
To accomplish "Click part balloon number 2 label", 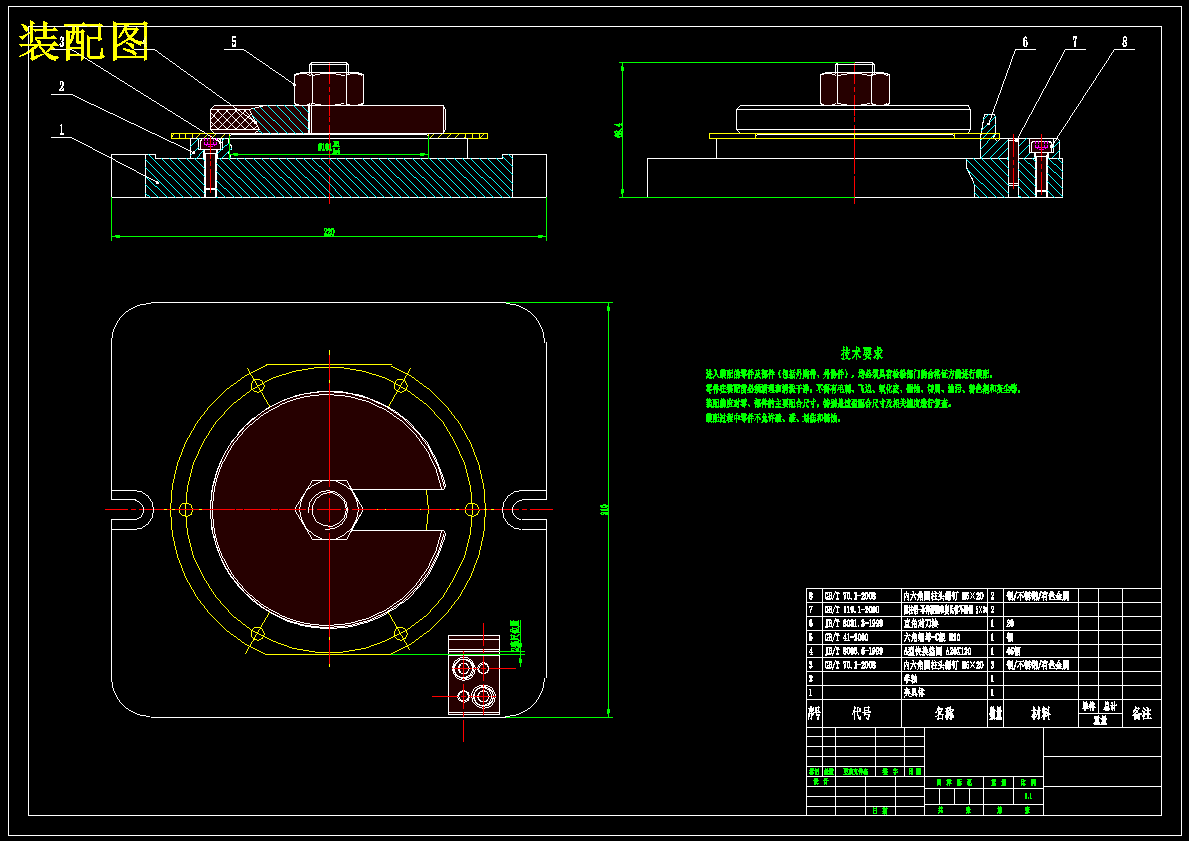I will pyautogui.click(x=61, y=86).
